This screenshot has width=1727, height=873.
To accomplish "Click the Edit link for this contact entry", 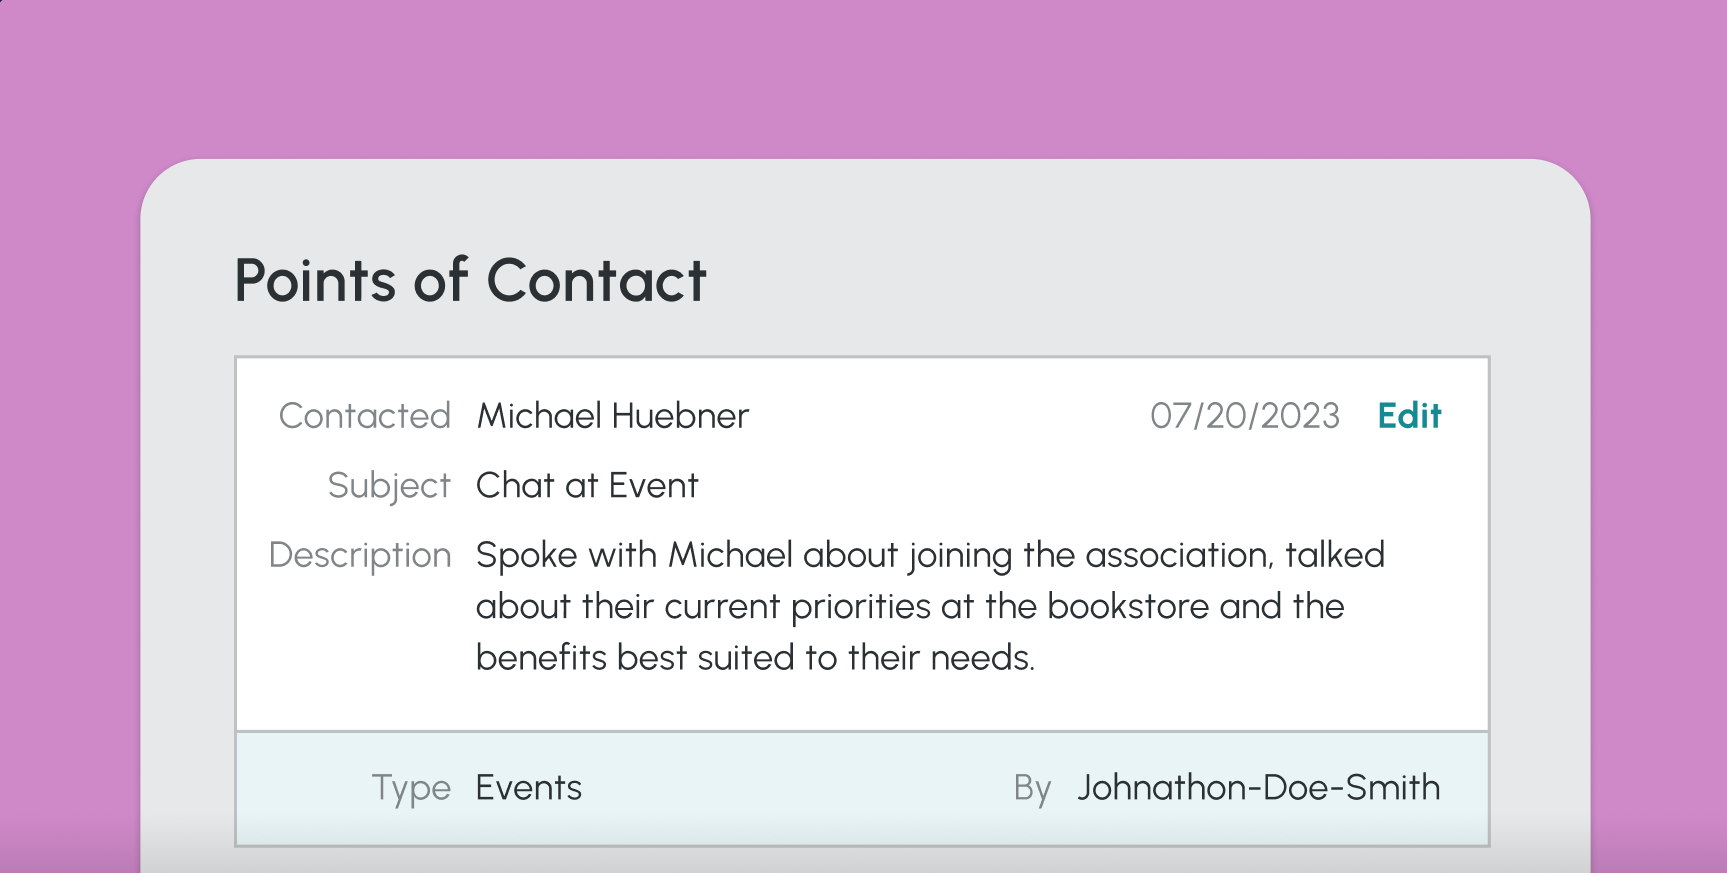I will point(1409,415).
